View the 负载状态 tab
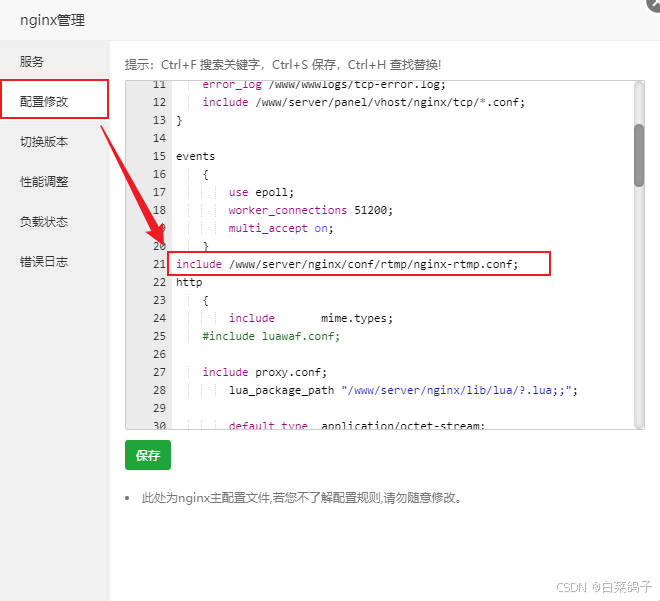This screenshot has height=601, width=660. pos(44,222)
